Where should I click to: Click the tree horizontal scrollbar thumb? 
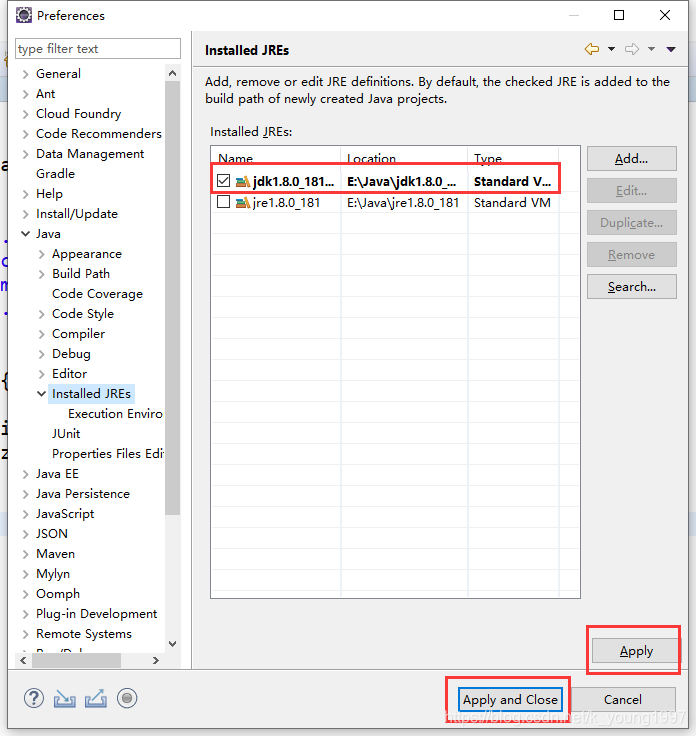point(76,660)
